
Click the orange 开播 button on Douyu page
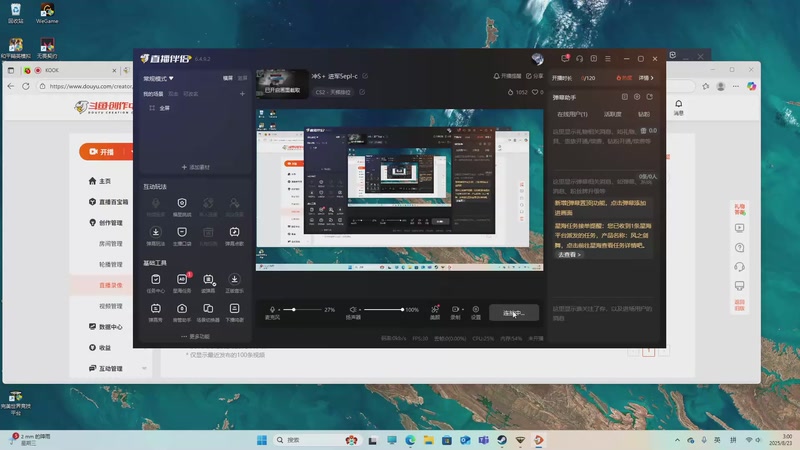pos(105,152)
